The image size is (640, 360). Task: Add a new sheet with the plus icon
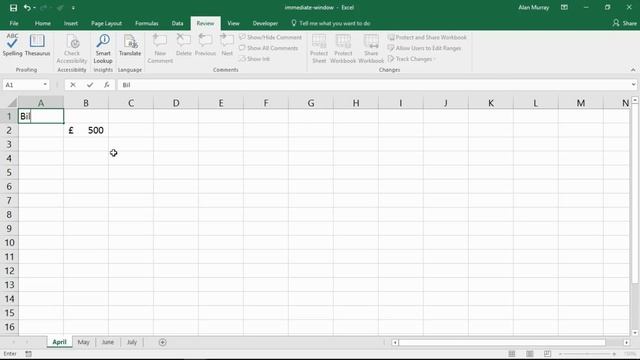pyautogui.click(x=162, y=342)
